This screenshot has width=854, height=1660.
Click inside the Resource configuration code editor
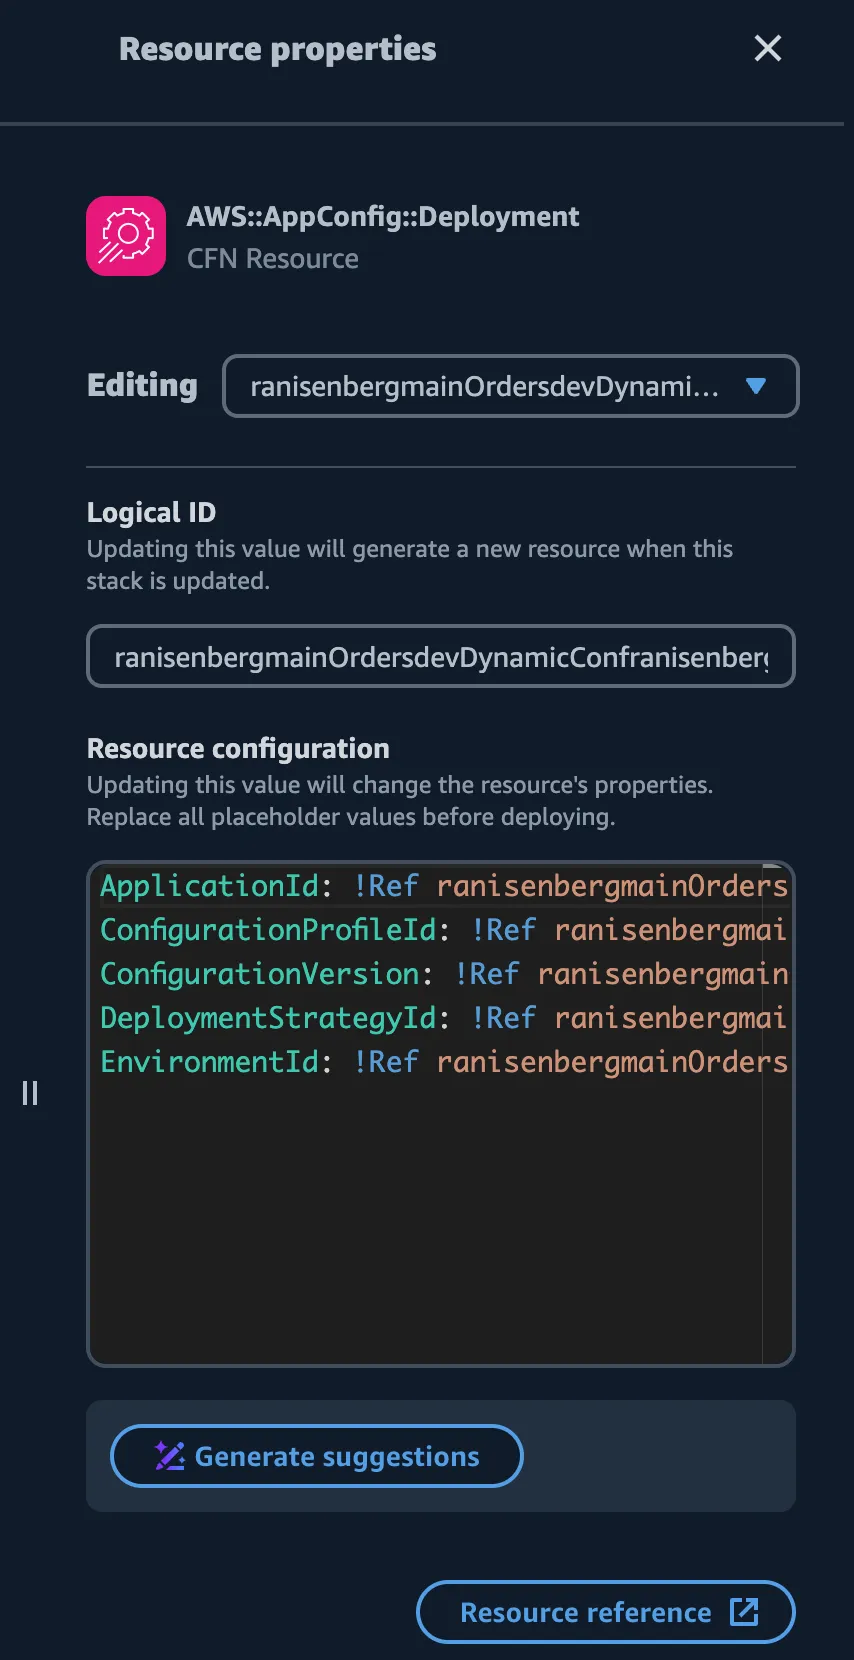click(x=440, y=1200)
